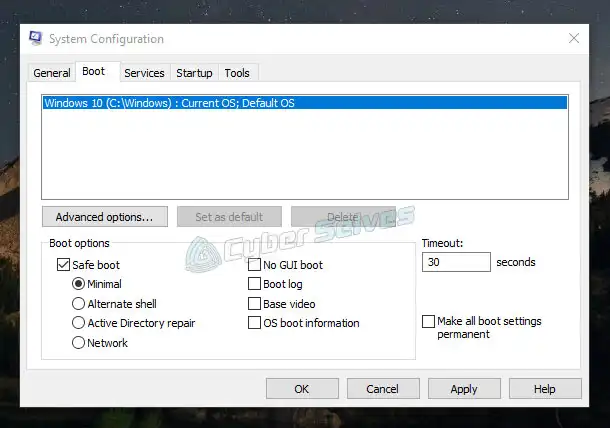The width and height of the screenshot is (610, 428).
Task: Open Advanced options dialog
Action: 105,217
